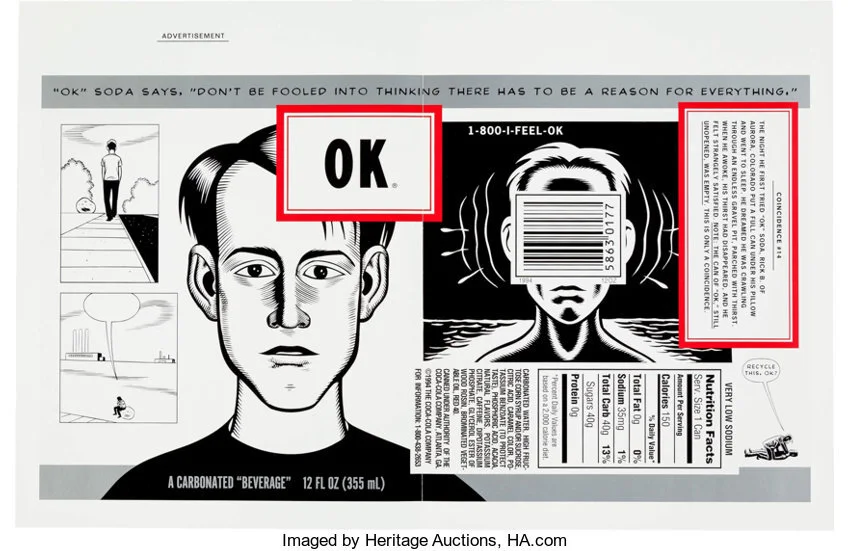Click the "Nutrition Facts" heading
Viewport: 850px width, 551px height.
click(x=710, y=419)
